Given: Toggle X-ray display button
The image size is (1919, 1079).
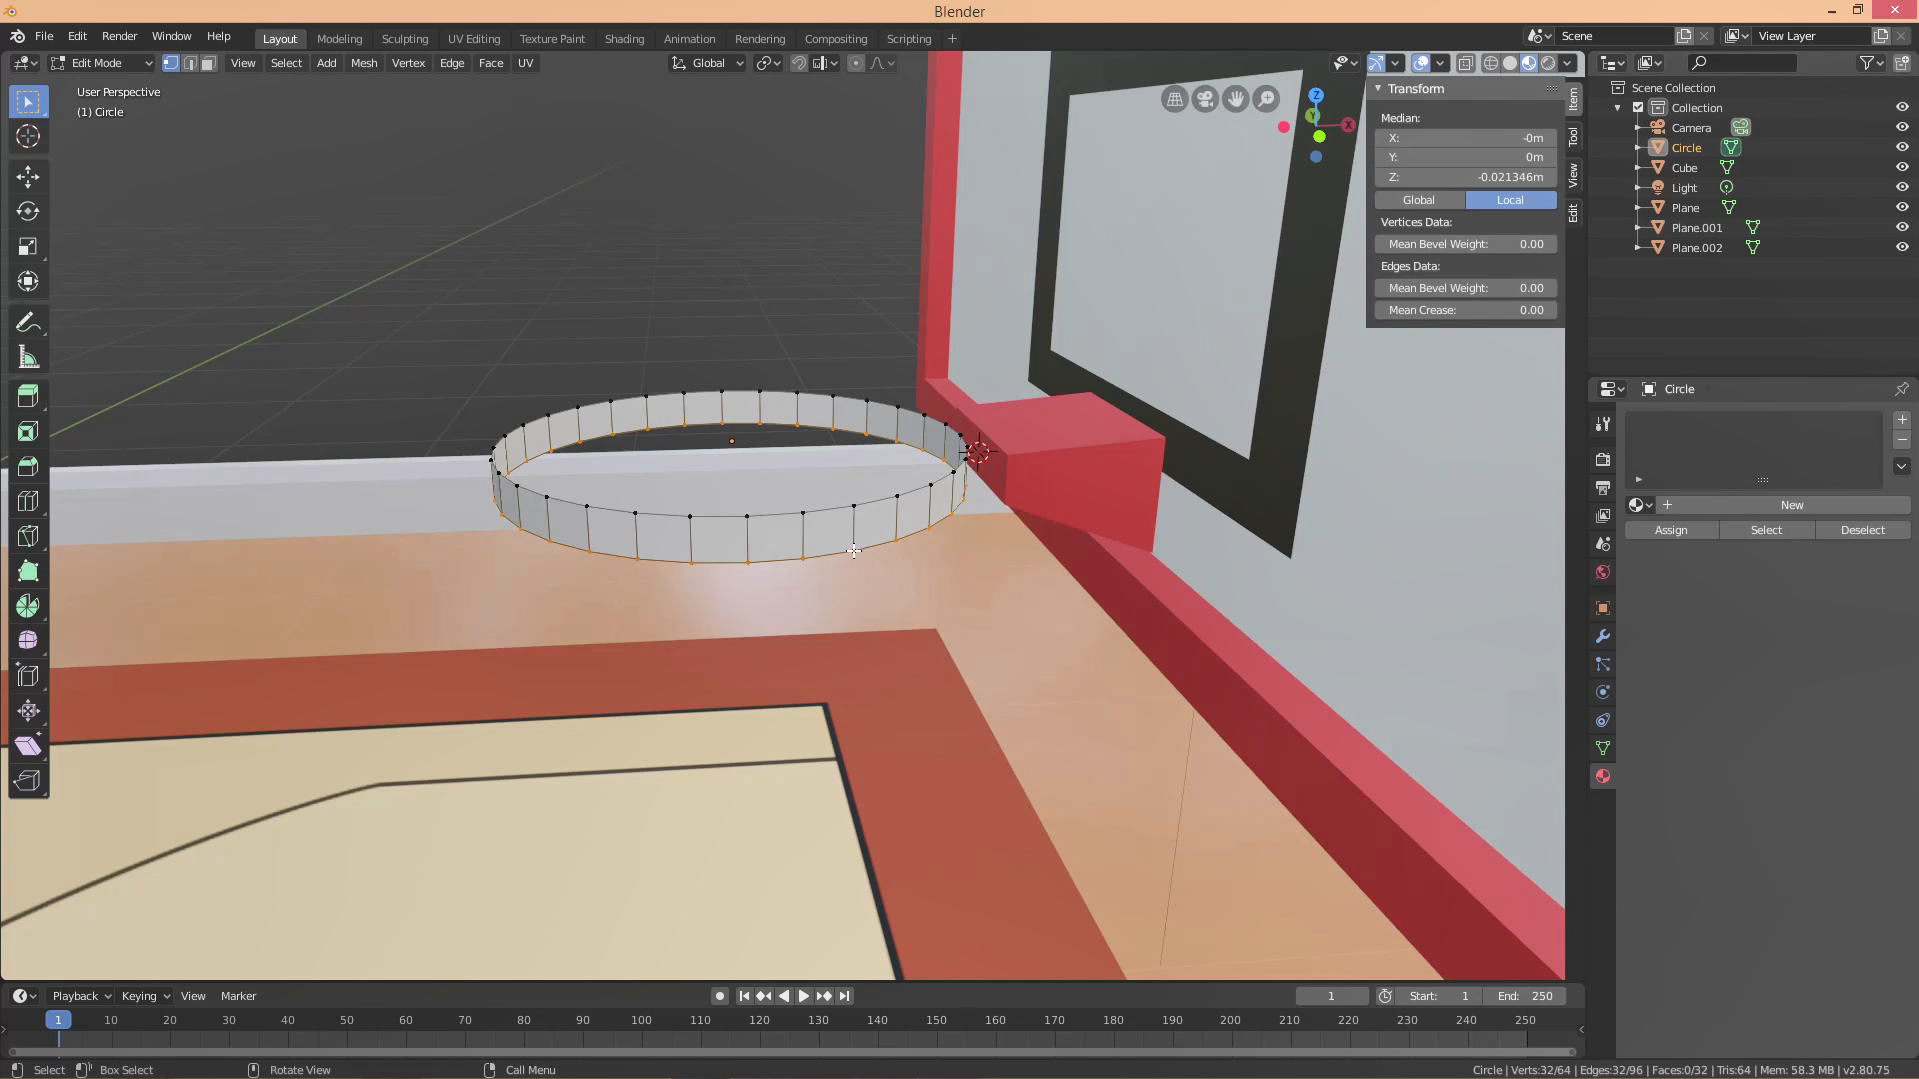Looking at the screenshot, I should (x=1466, y=63).
